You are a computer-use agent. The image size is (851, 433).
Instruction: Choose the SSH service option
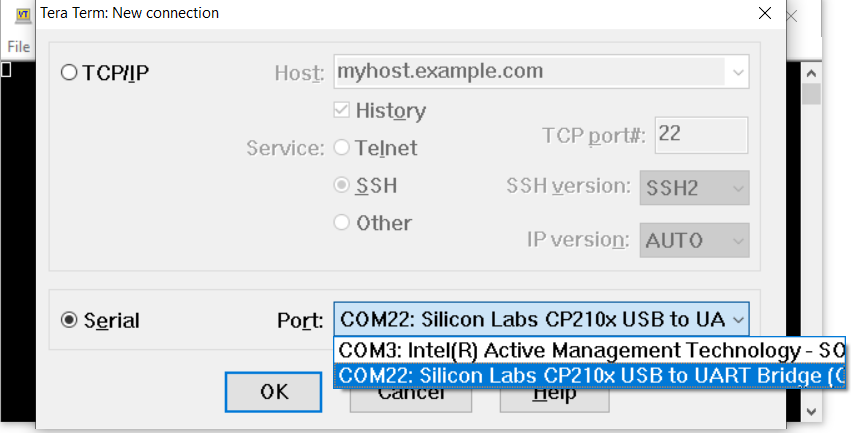click(x=342, y=186)
